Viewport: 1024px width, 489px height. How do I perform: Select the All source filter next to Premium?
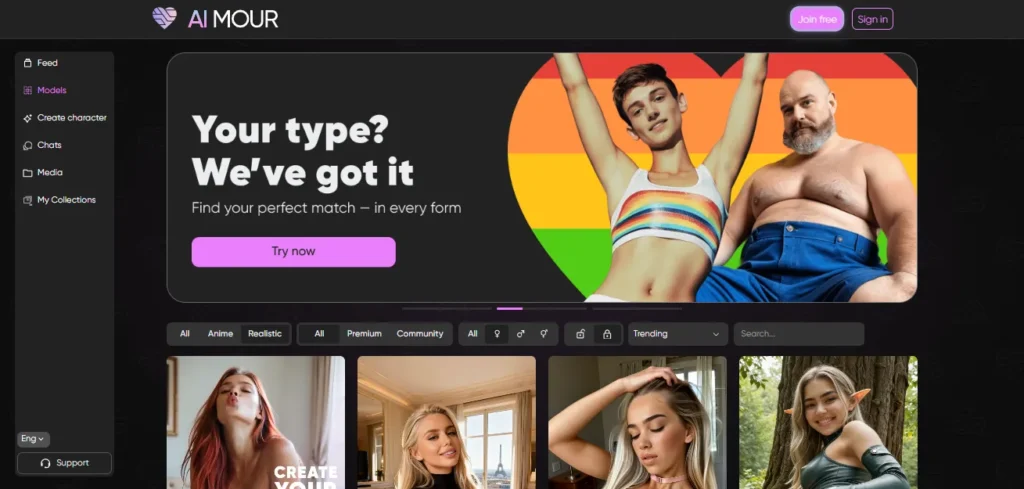pos(319,334)
